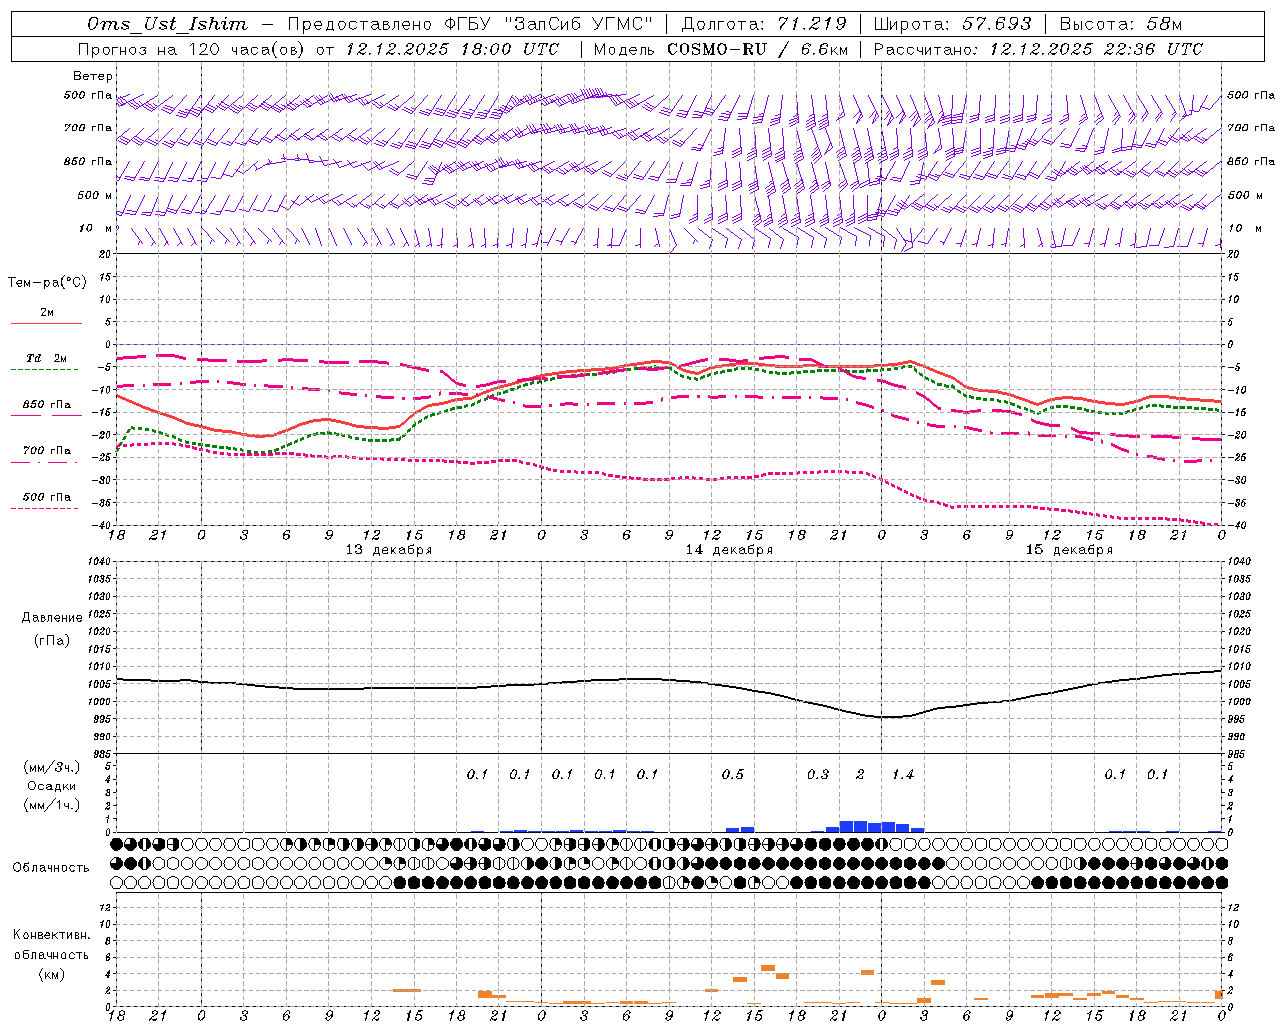Click the Давление panel label
This screenshot has height=1024, width=1280.
52,618
